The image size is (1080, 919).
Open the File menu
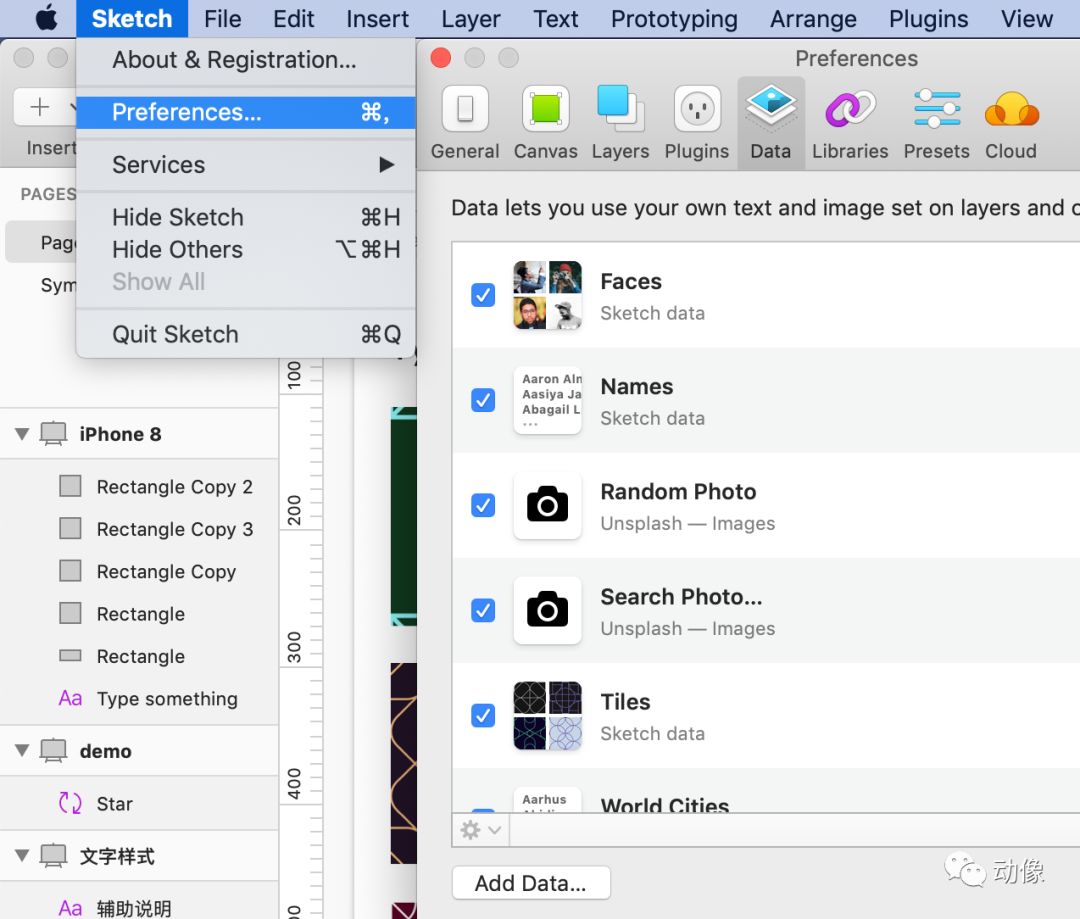(222, 19)
